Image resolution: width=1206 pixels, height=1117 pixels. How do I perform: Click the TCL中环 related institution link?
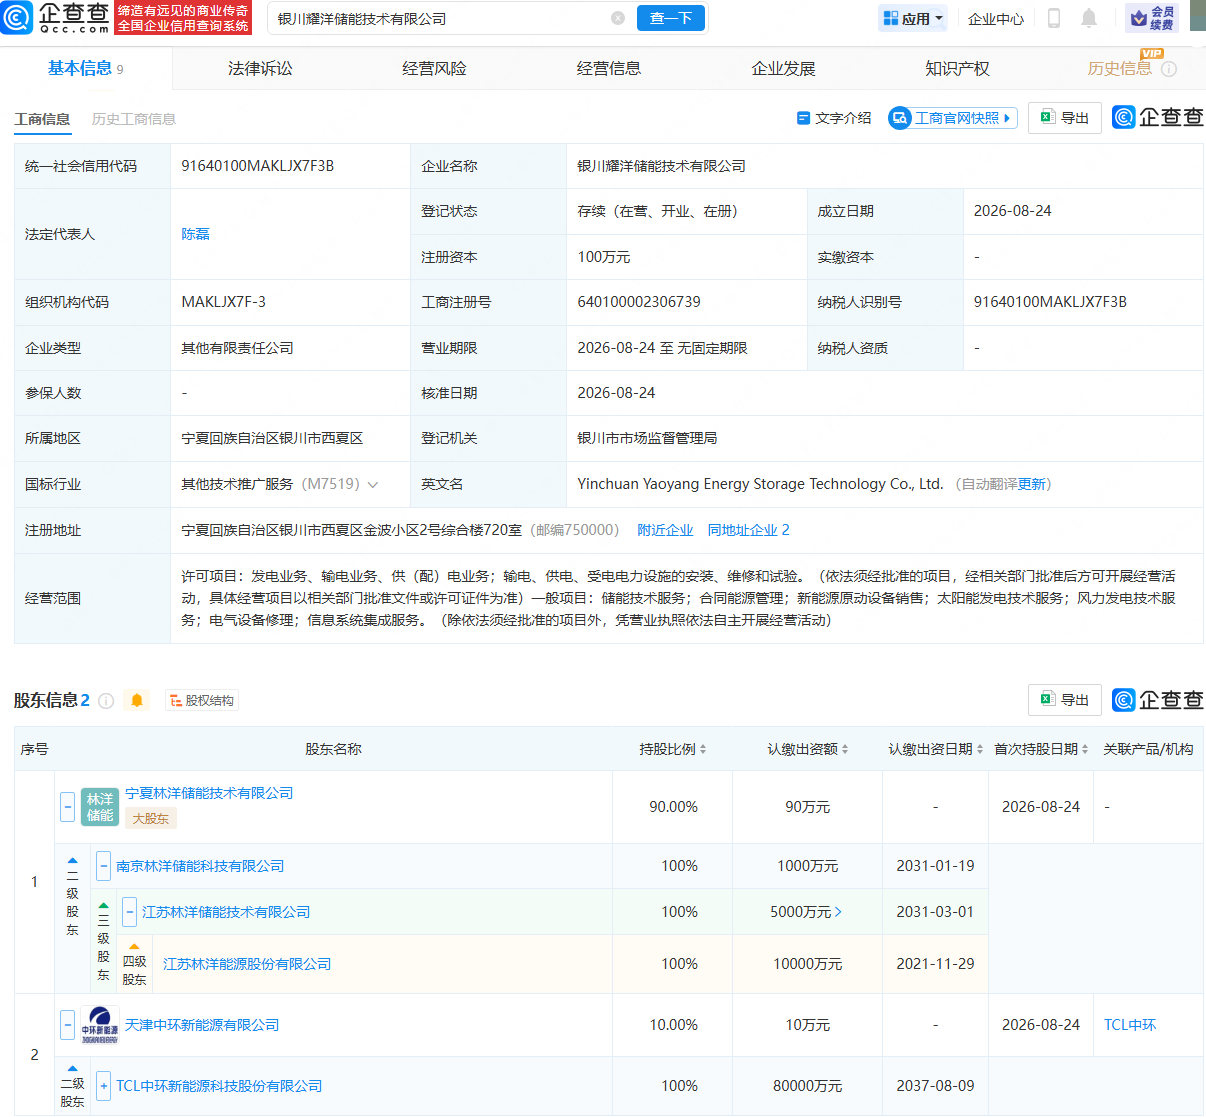tap(1130, 1025)
